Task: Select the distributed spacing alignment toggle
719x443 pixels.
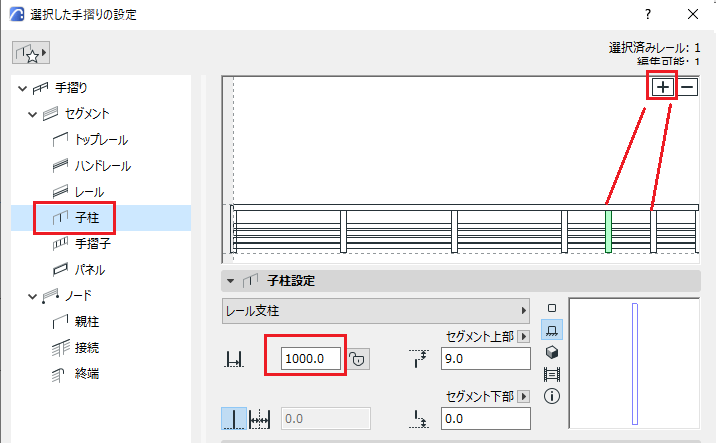Action: [260, 418]
